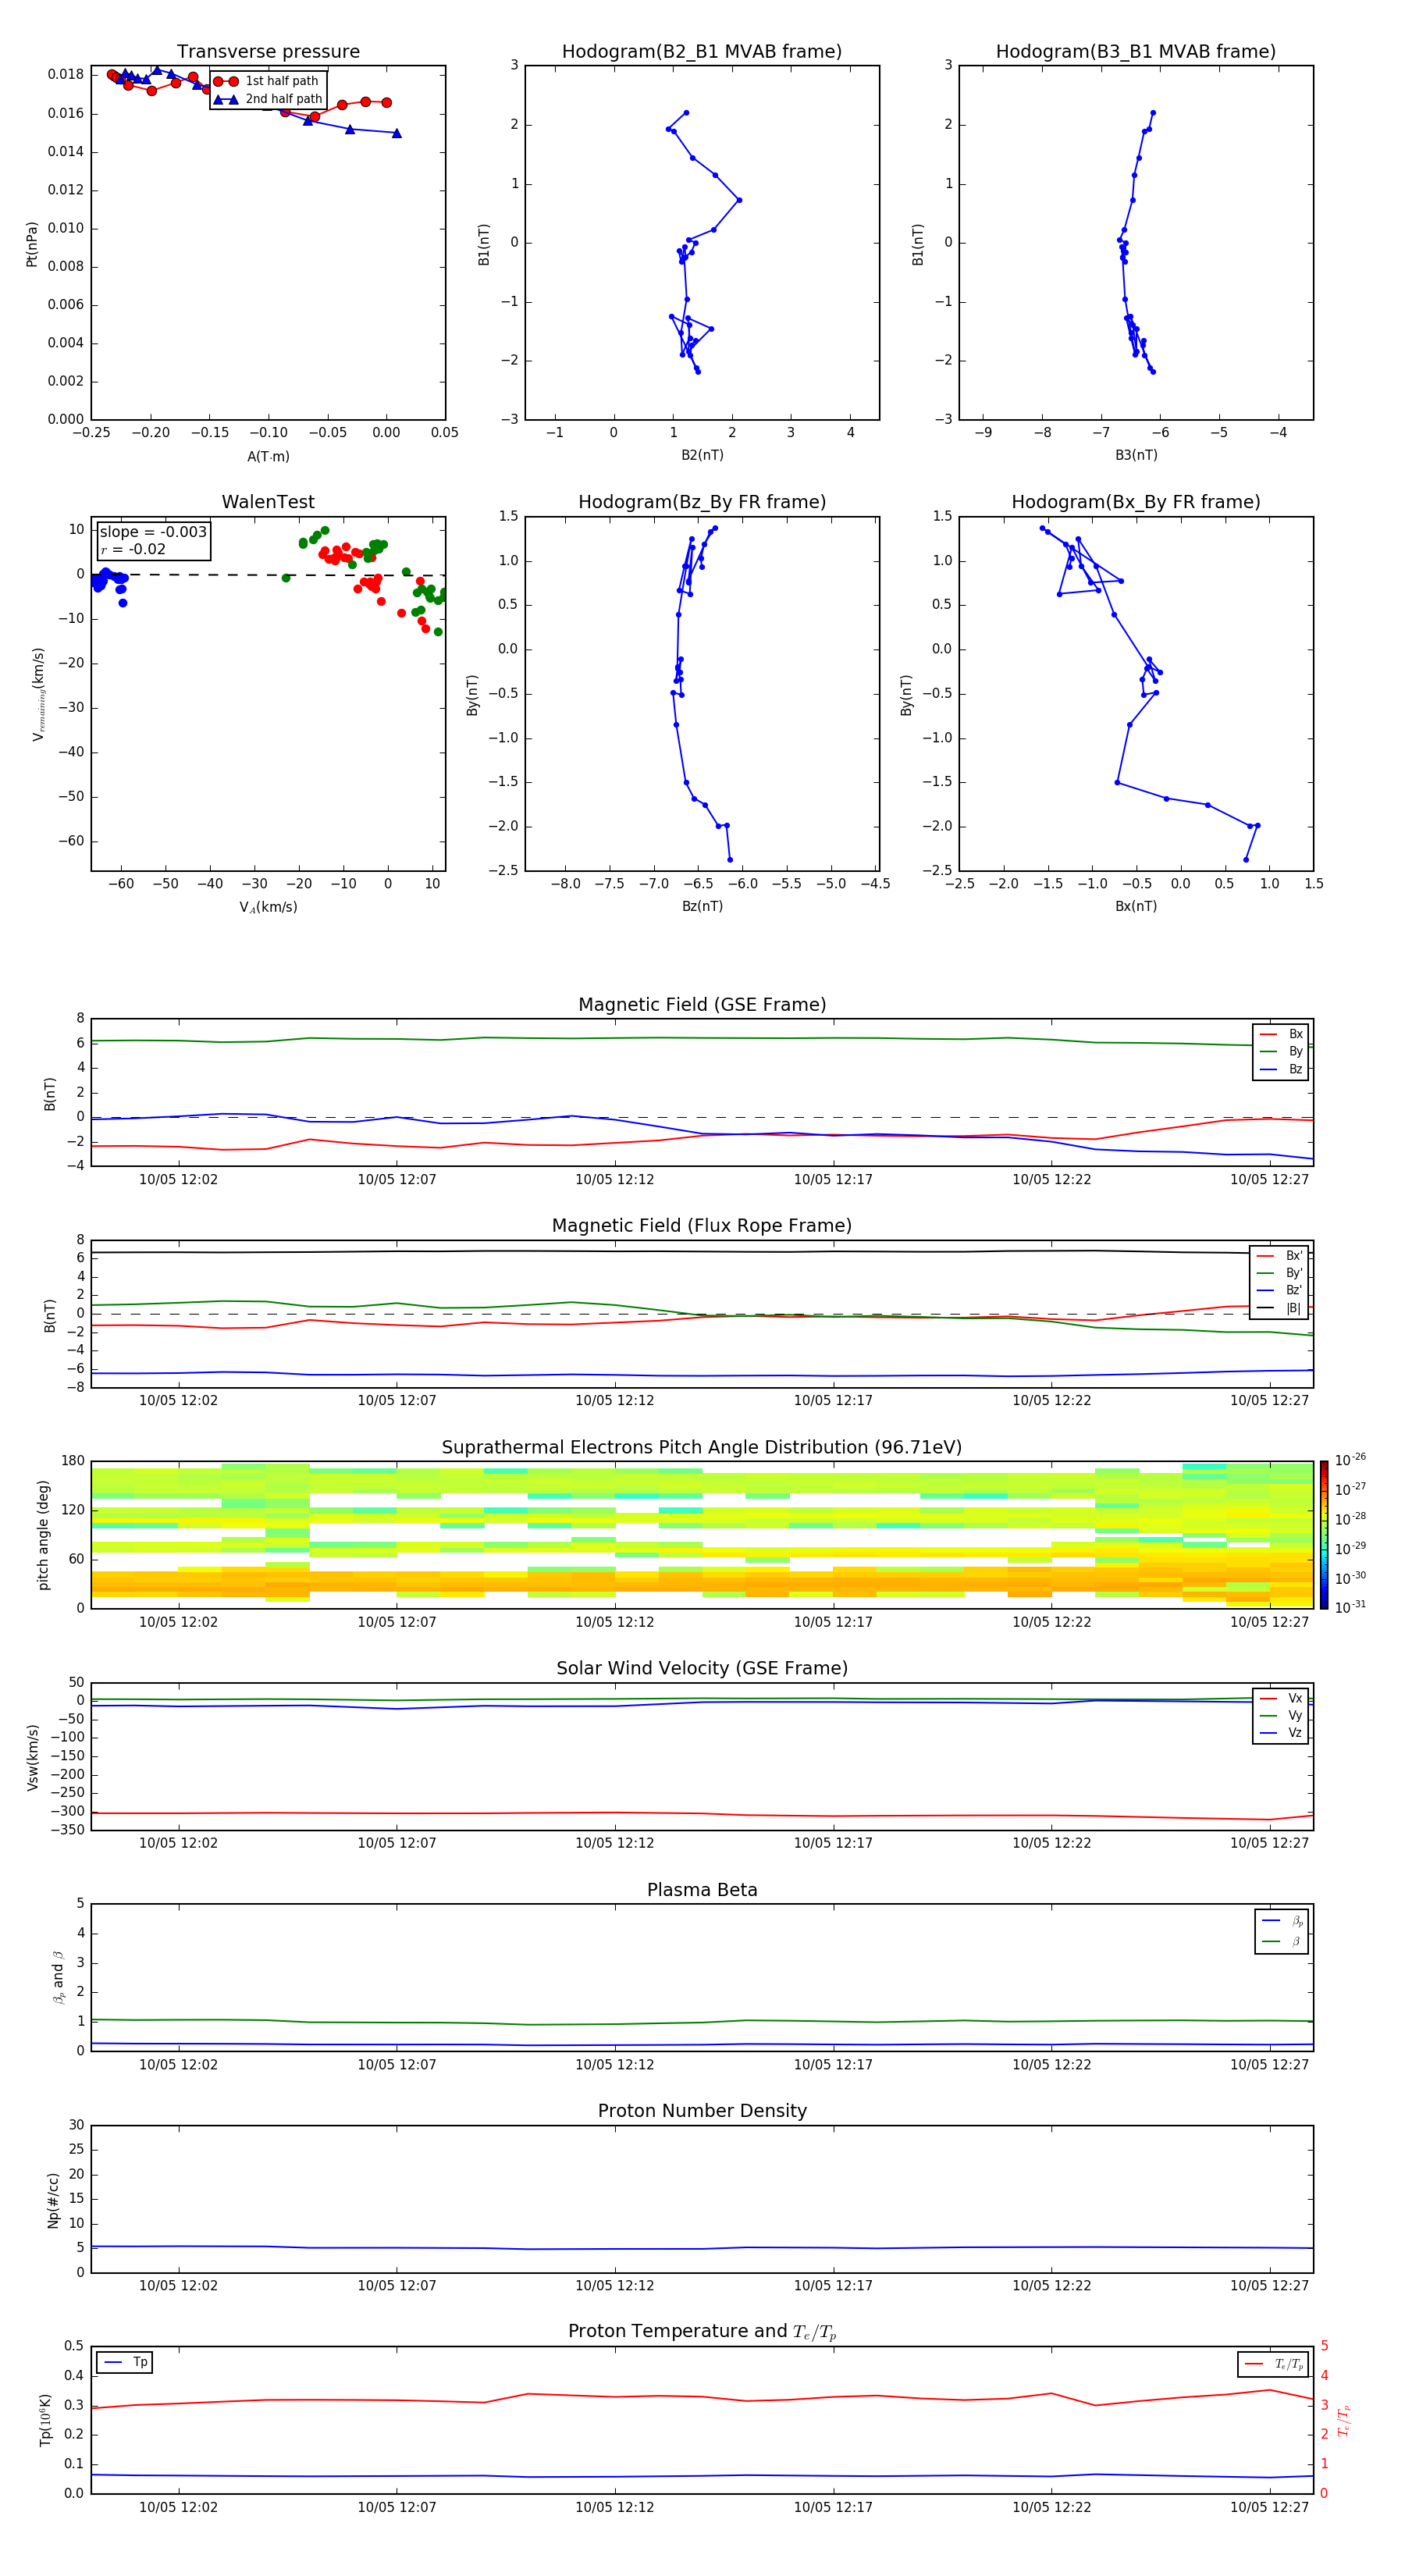Click the "Hodogram(B3_B1 MVAB frame)" title
Viewport: 1405px width, 2576px height.
1136,52
